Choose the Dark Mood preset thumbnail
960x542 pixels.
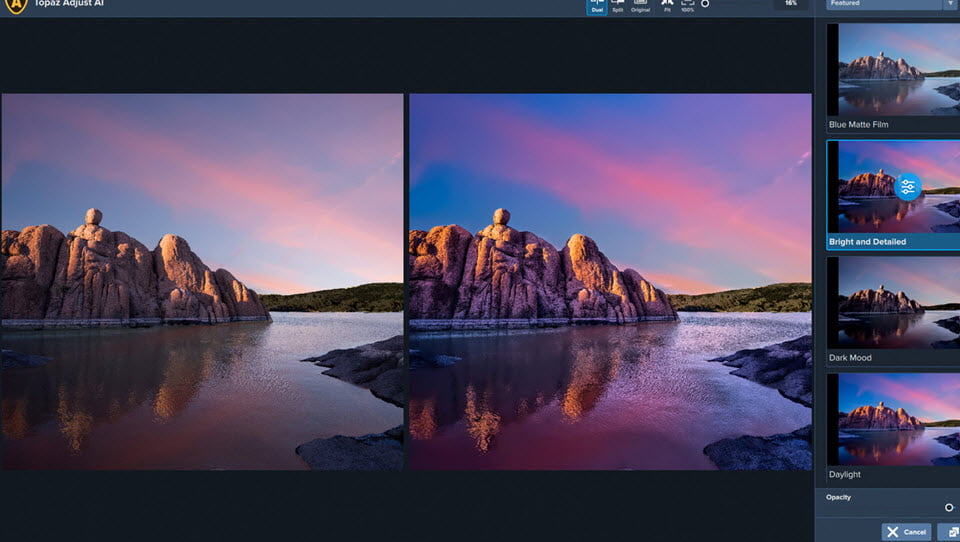pos(893,303)
